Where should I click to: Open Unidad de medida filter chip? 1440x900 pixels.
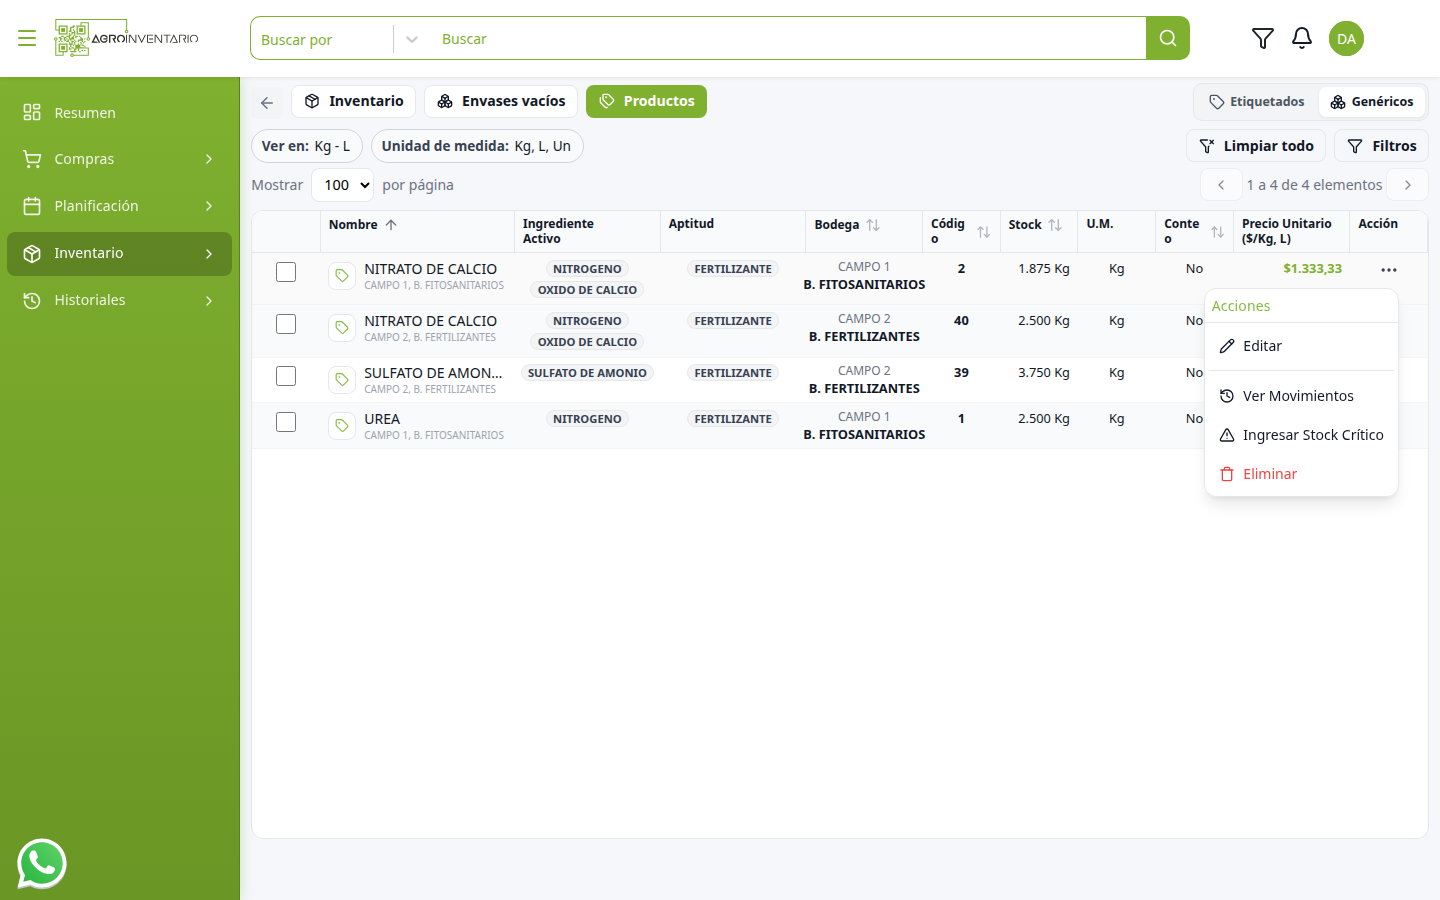(477, 146)
